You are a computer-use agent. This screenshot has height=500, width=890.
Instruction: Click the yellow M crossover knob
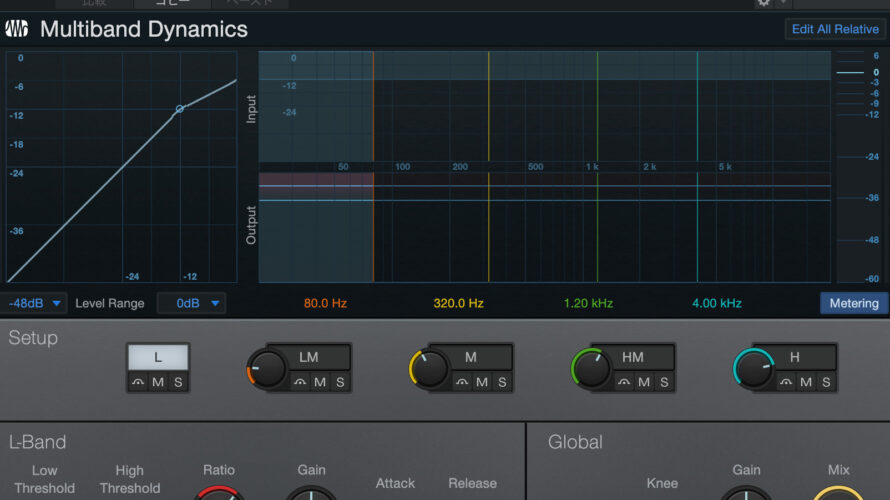tap(429, 369)
